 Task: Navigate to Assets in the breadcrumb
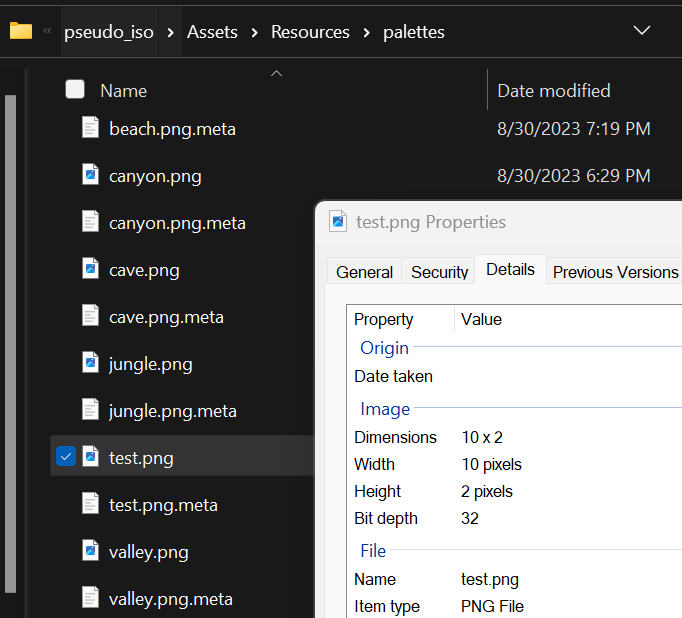(212, 32)
